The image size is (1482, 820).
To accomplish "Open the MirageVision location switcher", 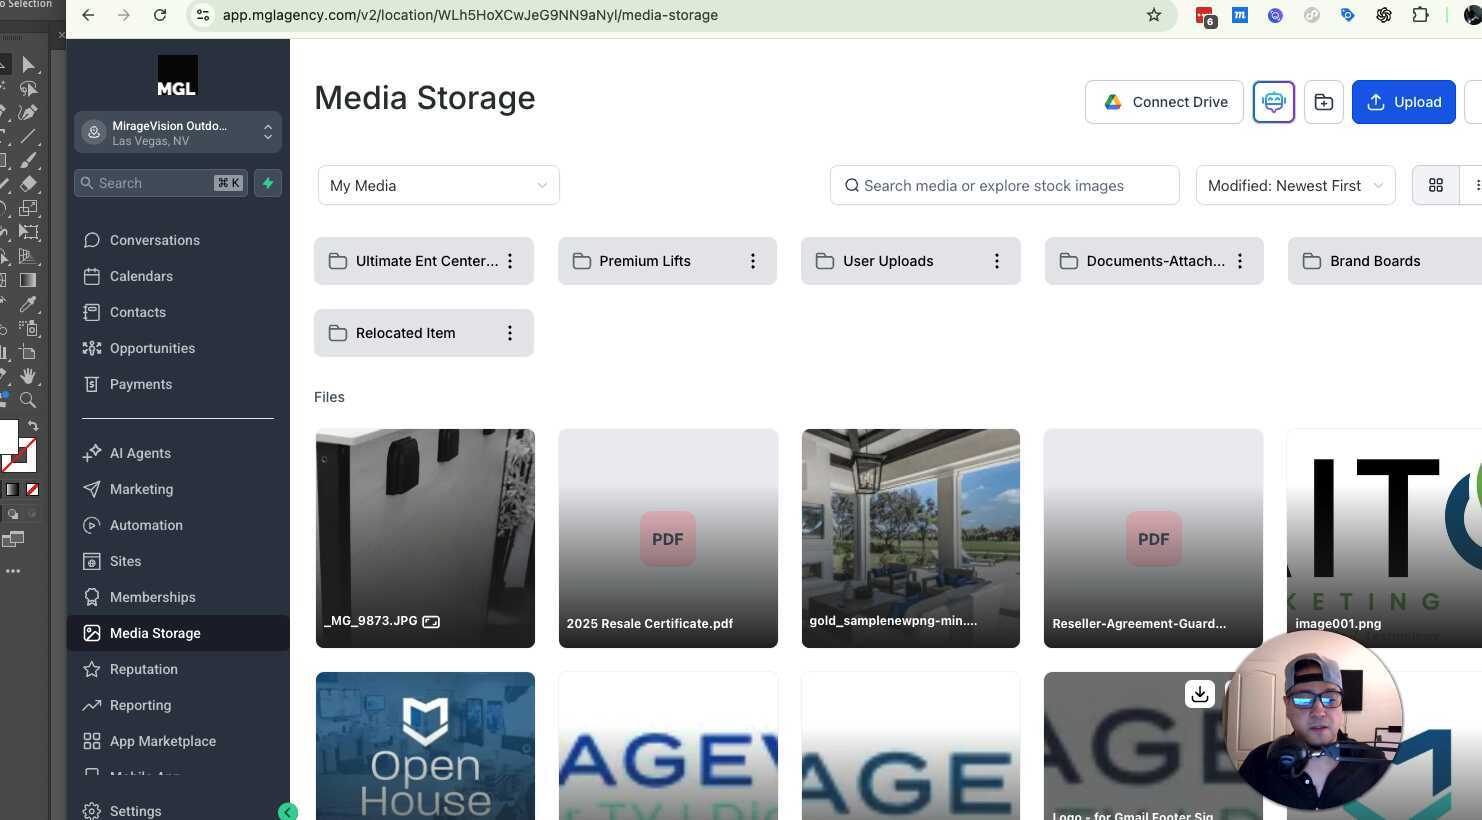I will tap(178, 133).
